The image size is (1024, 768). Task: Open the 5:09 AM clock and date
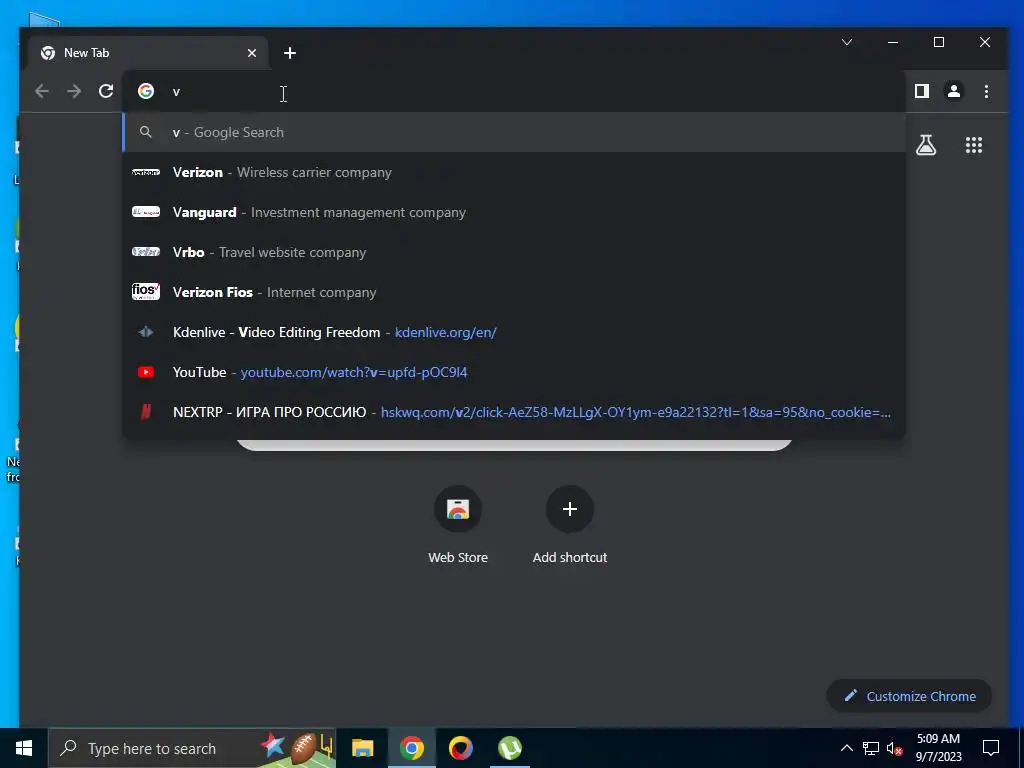click(938, 748)
